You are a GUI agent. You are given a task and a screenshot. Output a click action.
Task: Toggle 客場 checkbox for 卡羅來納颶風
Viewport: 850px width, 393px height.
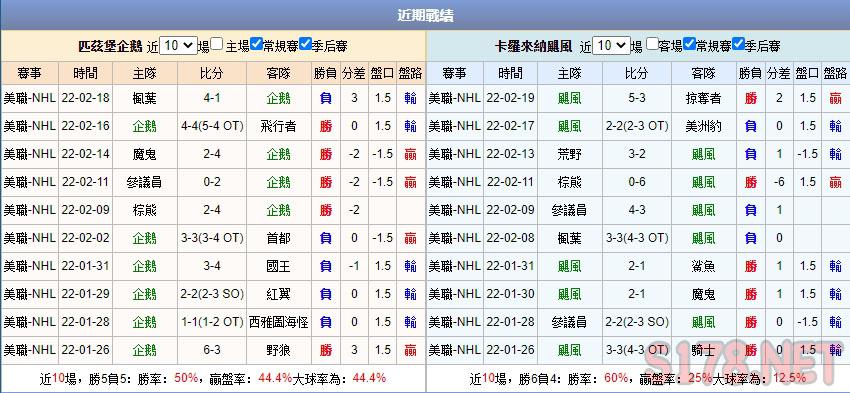tap(653, 44)
